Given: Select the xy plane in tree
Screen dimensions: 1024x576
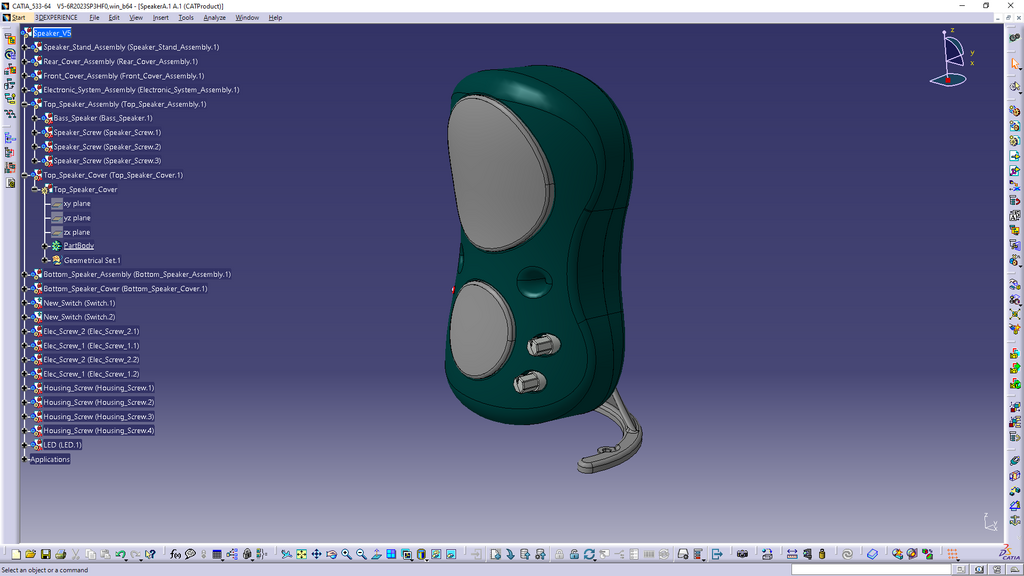Looking at the screenshot, I should pos(77,204).
